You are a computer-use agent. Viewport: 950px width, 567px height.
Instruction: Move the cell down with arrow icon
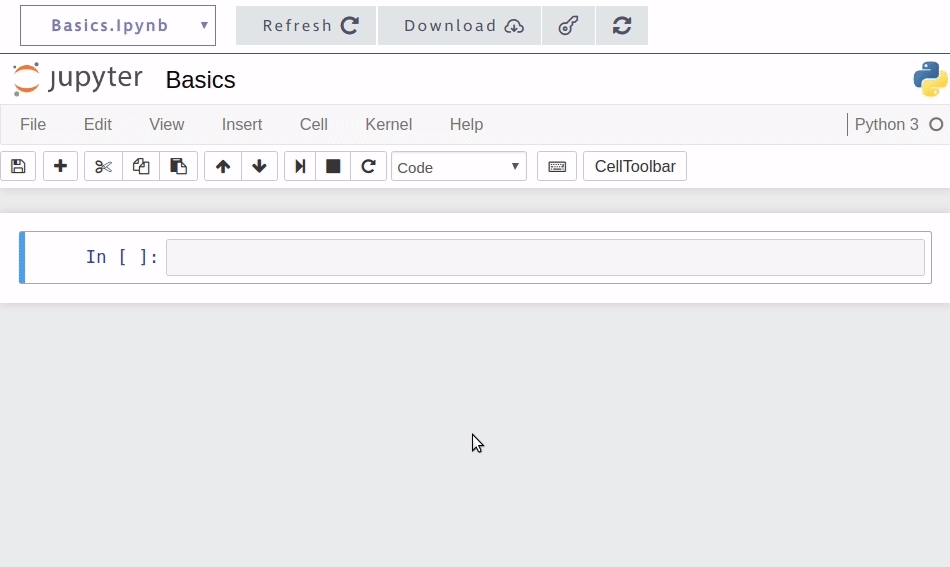[259, 166]
